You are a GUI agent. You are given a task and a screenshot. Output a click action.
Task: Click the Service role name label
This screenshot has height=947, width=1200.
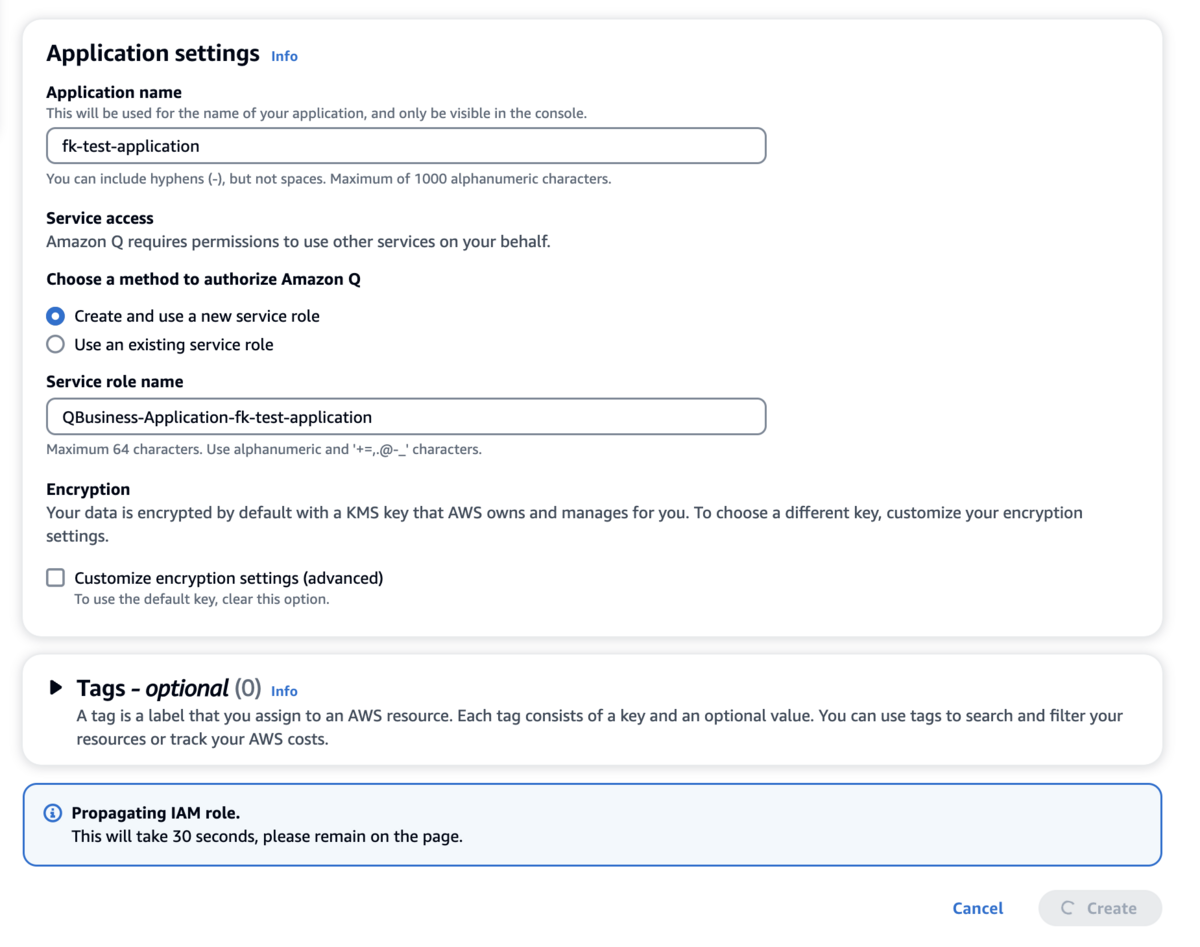(x=115, y=382)
